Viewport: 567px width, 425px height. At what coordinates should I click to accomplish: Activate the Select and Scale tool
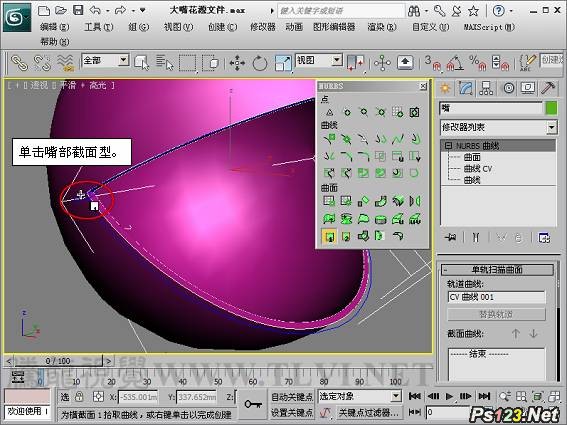[x=283, y=63]
